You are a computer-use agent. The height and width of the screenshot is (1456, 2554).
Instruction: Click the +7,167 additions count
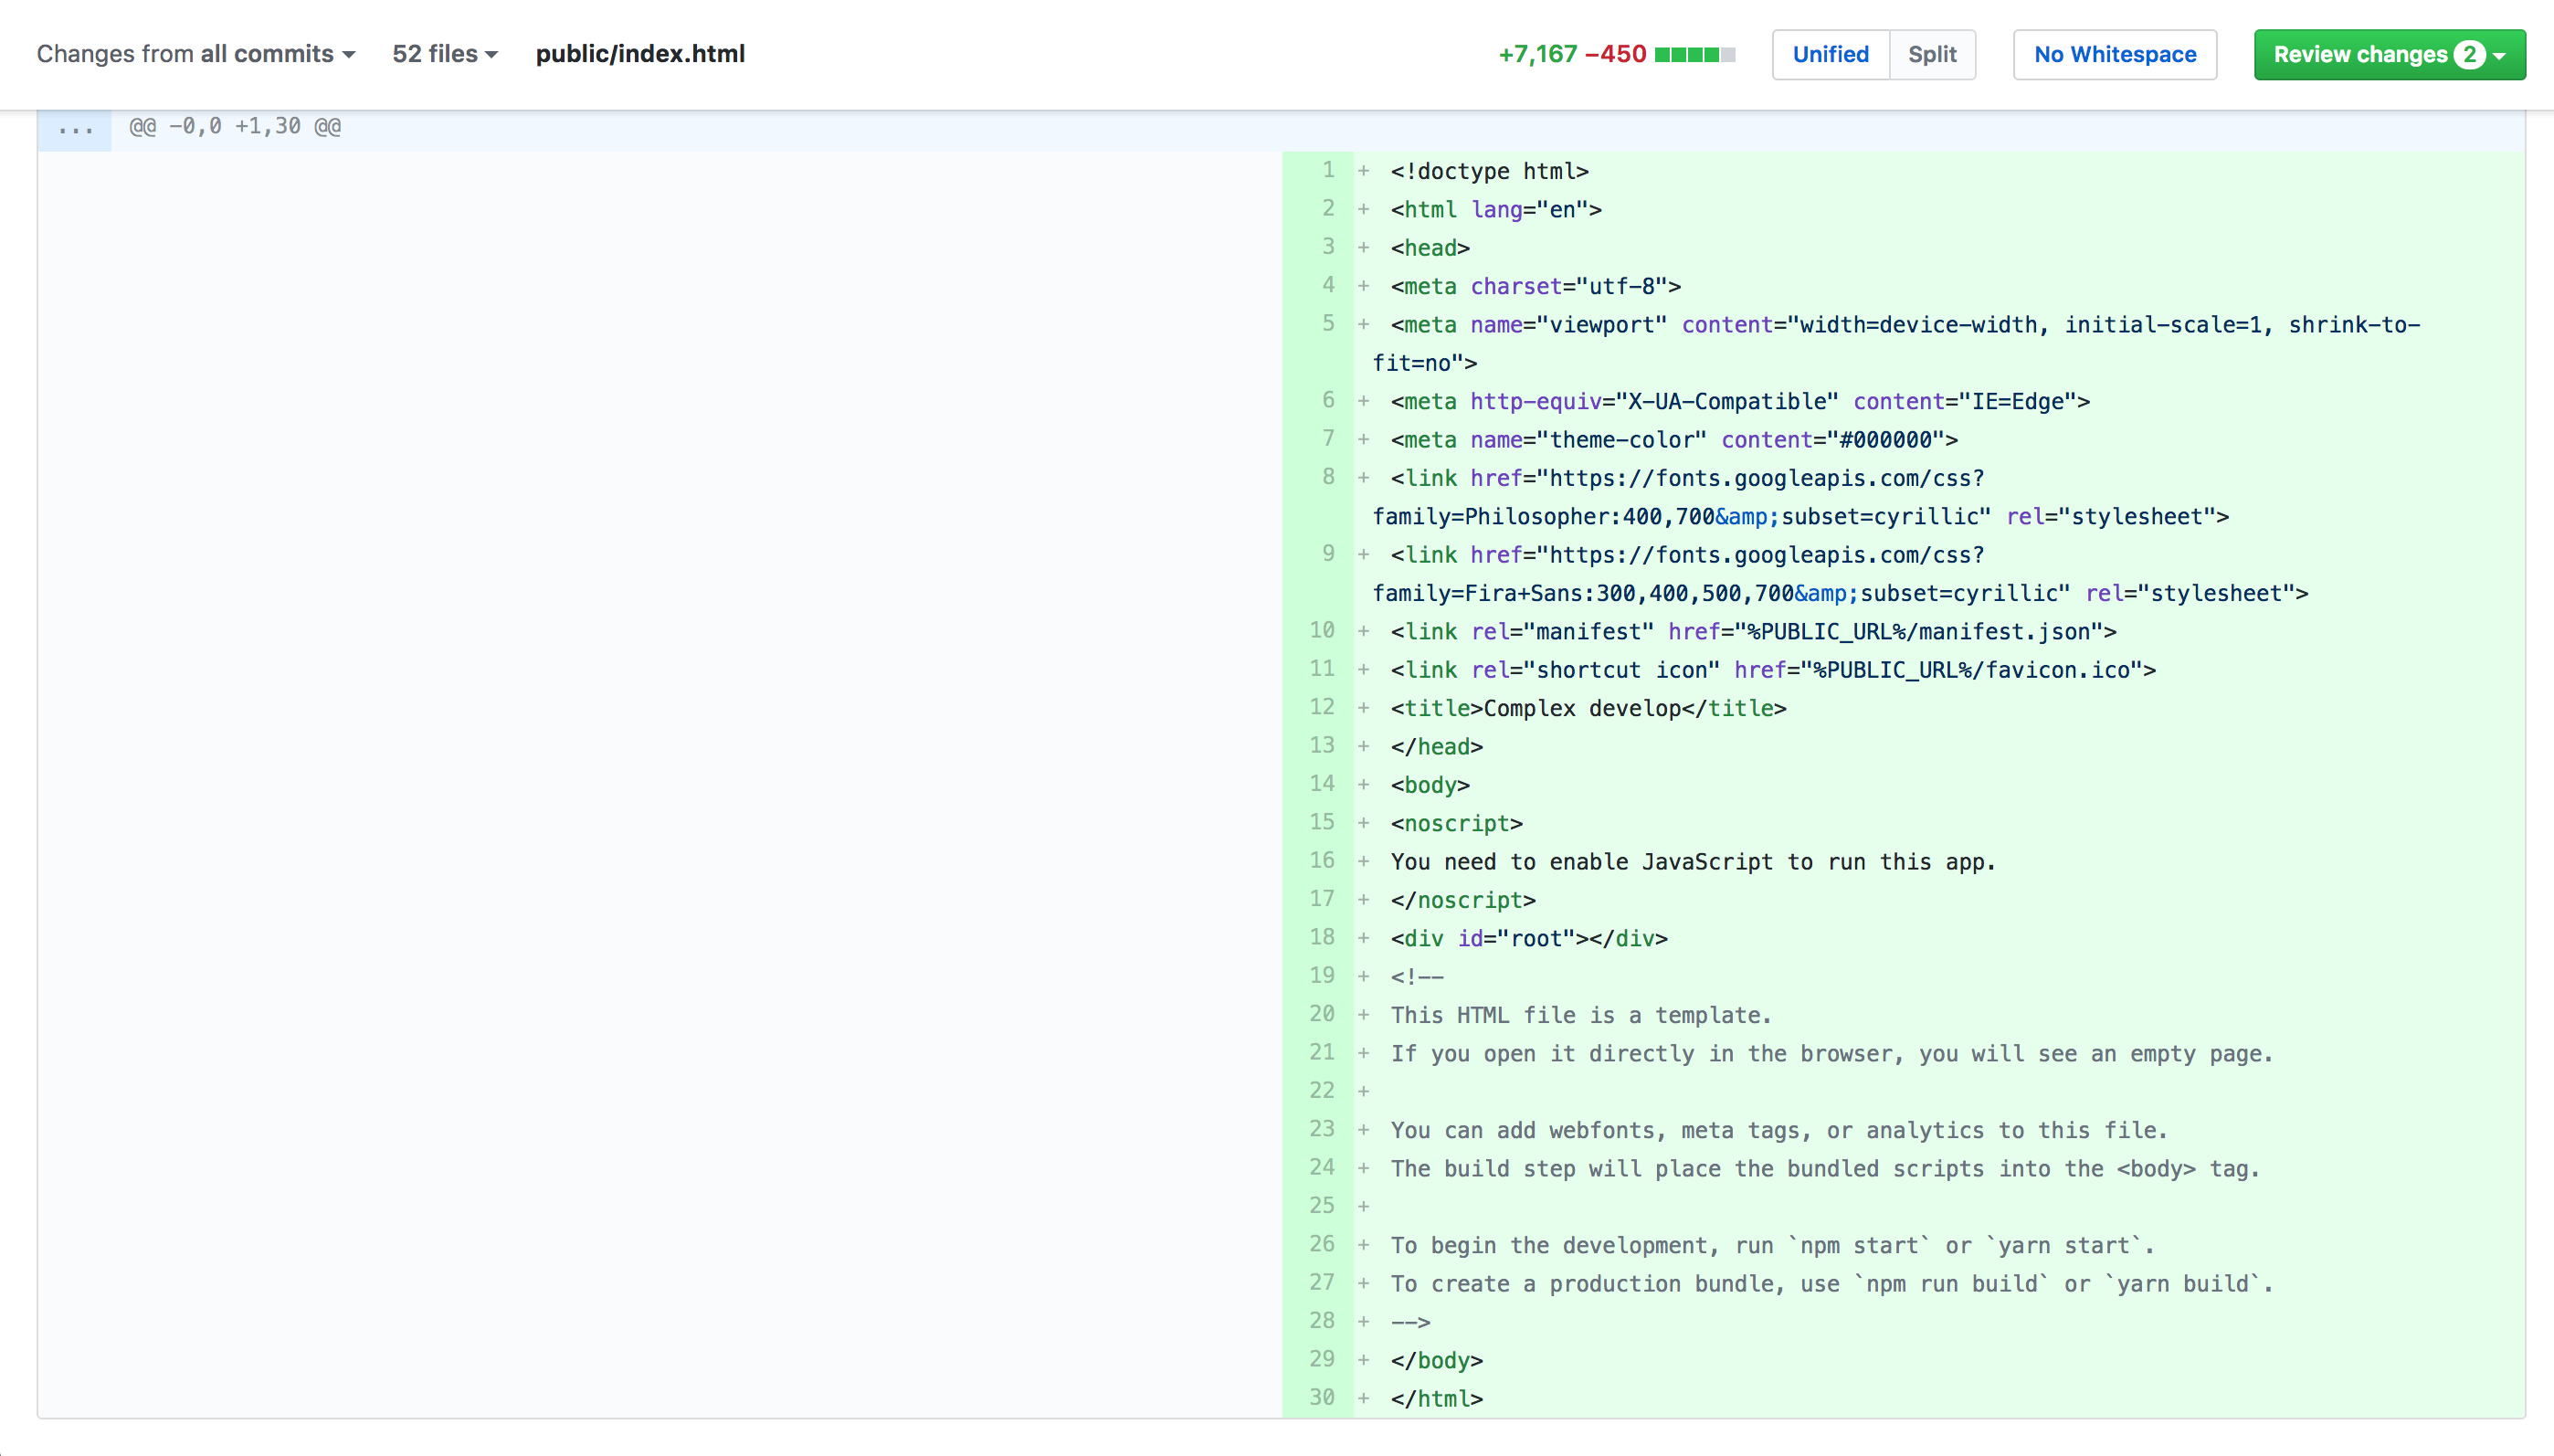pyautogui.click(x=1537, y=54)
